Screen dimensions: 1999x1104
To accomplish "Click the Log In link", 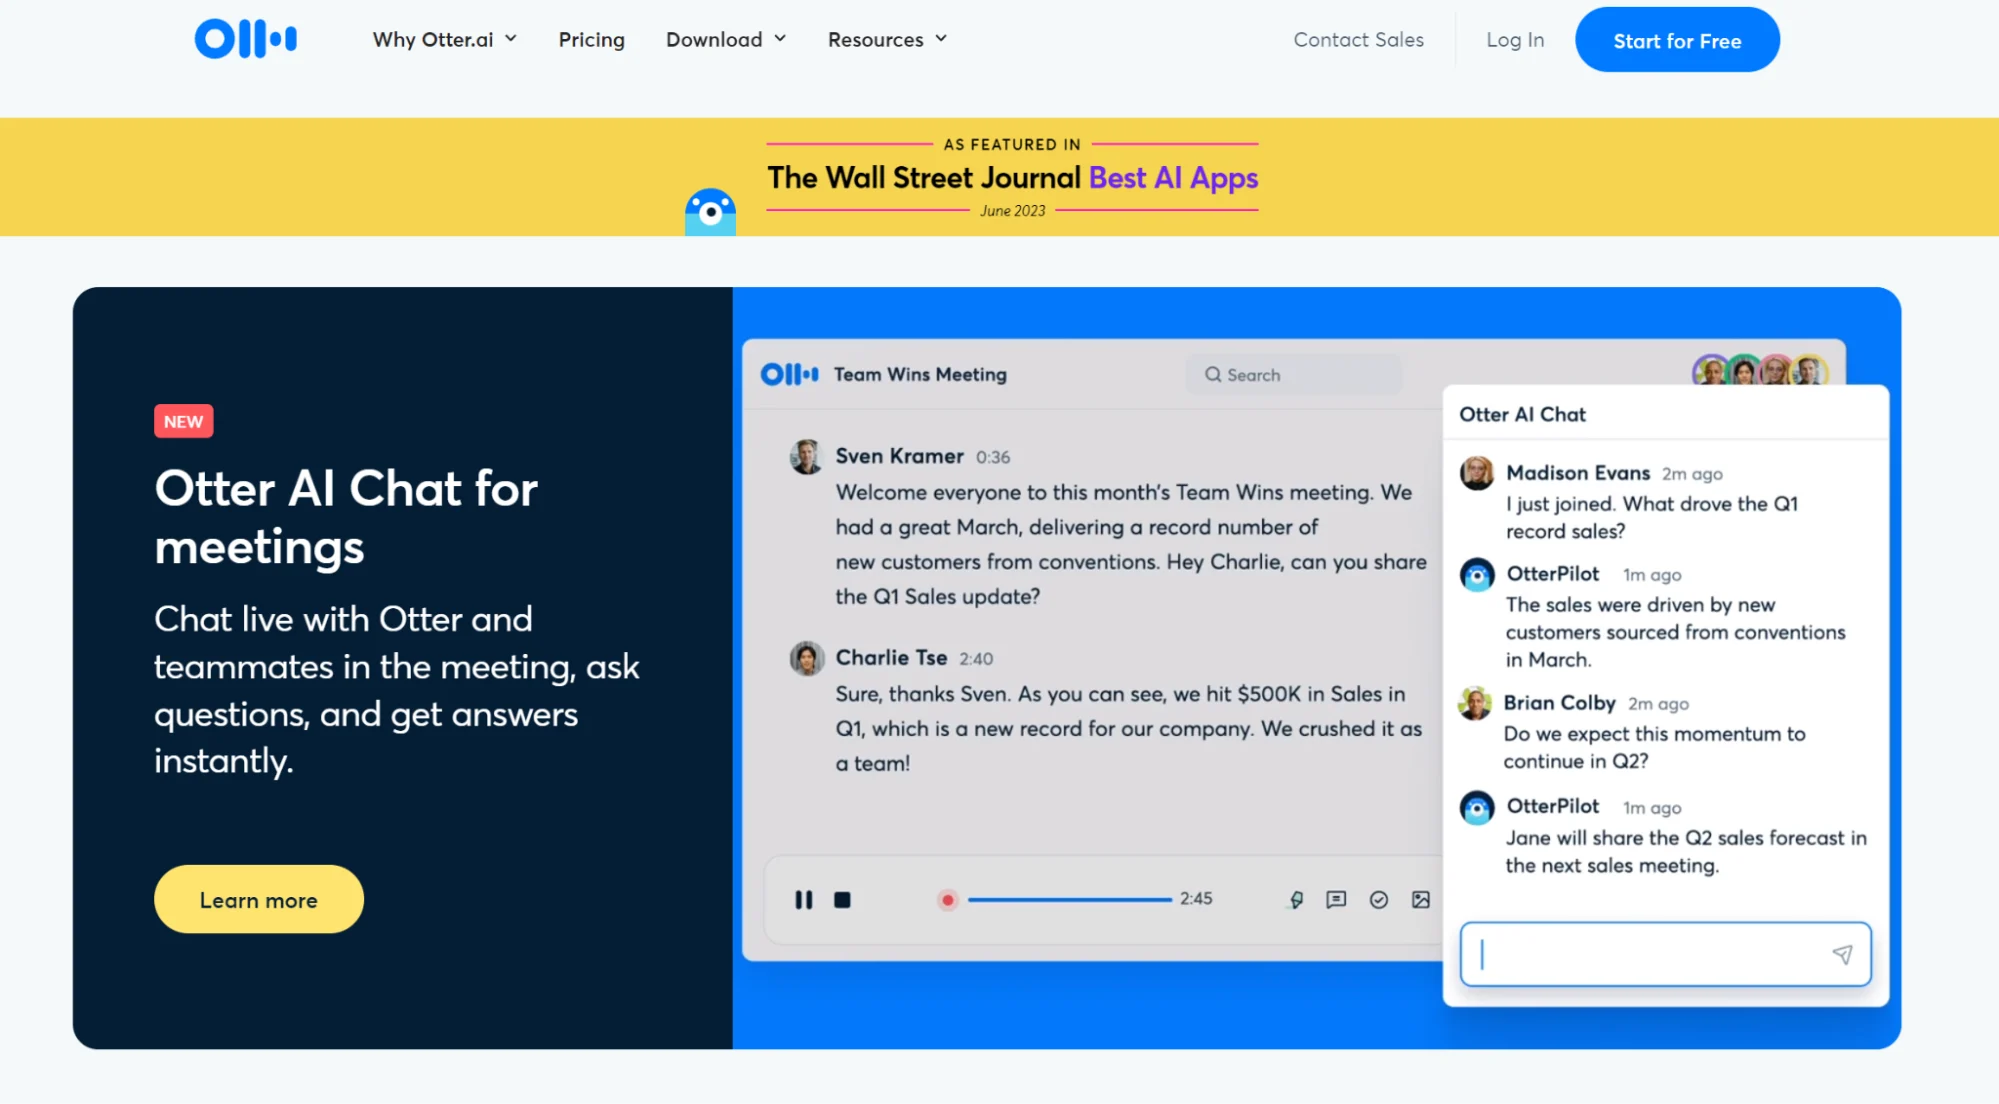I will click(1514, 40).
